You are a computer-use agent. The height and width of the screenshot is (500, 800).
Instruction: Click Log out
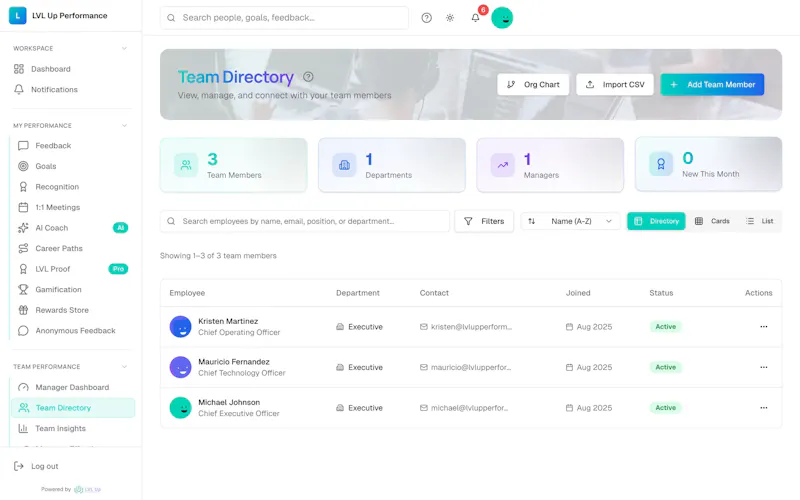pyautogui.click(x=45, y=466)
